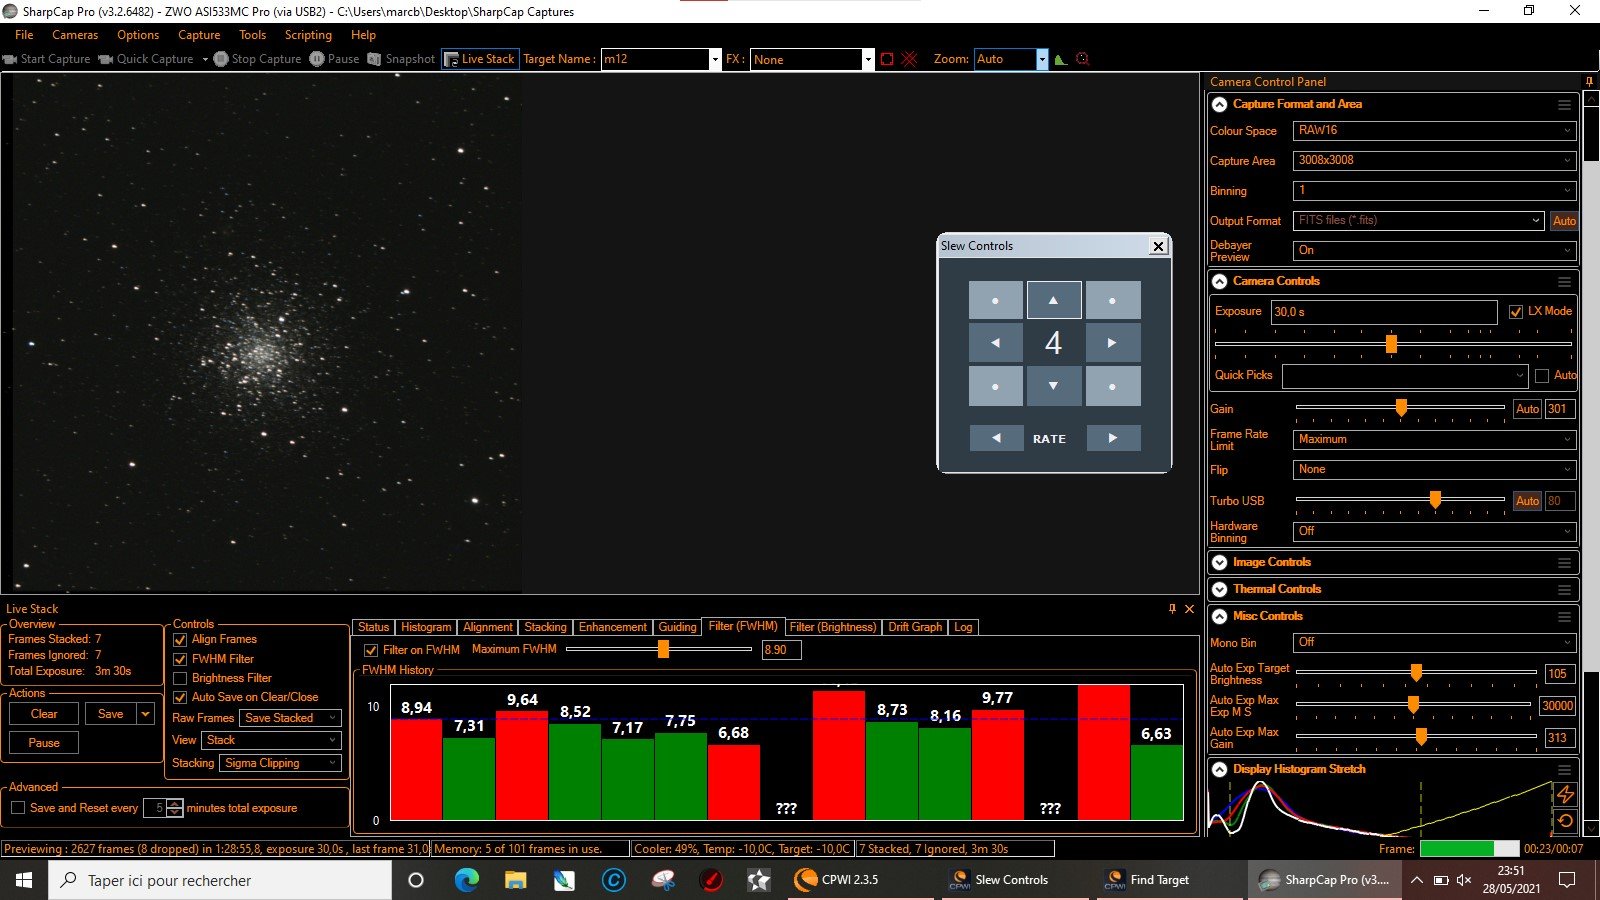Click the histogram auto-stretch lightning icon
This screenshot has width=1600, height=900.
coord(1565,794)
